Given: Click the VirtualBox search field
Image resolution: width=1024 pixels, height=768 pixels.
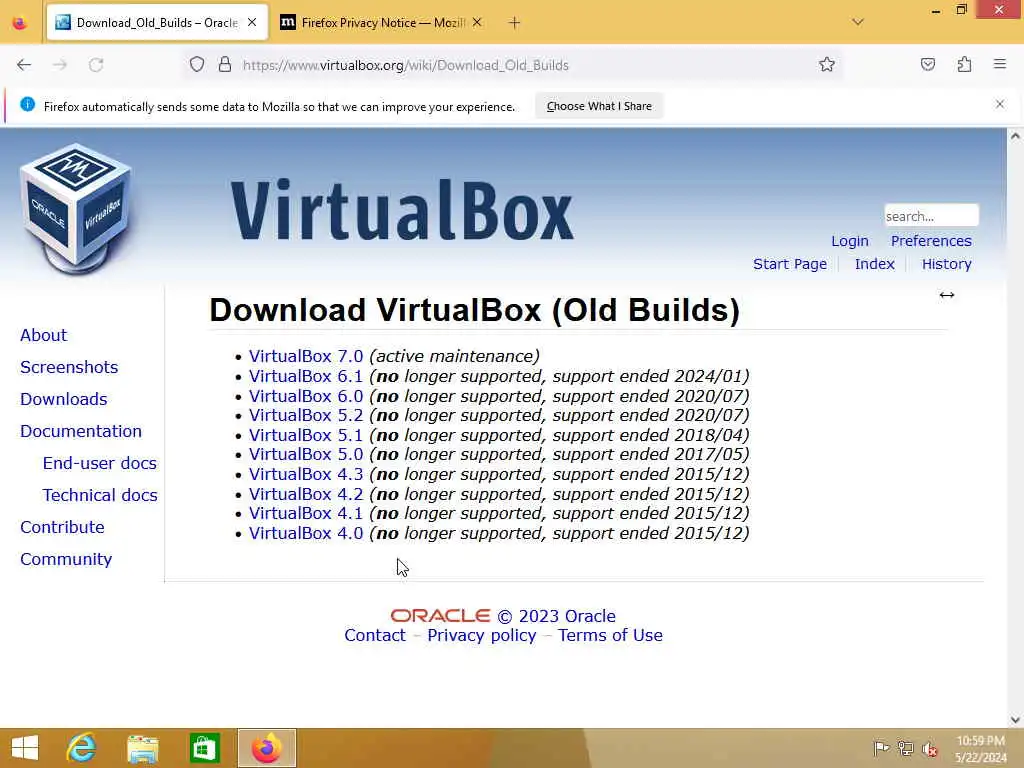Looking at the screenshot, I should pos(931,216).
